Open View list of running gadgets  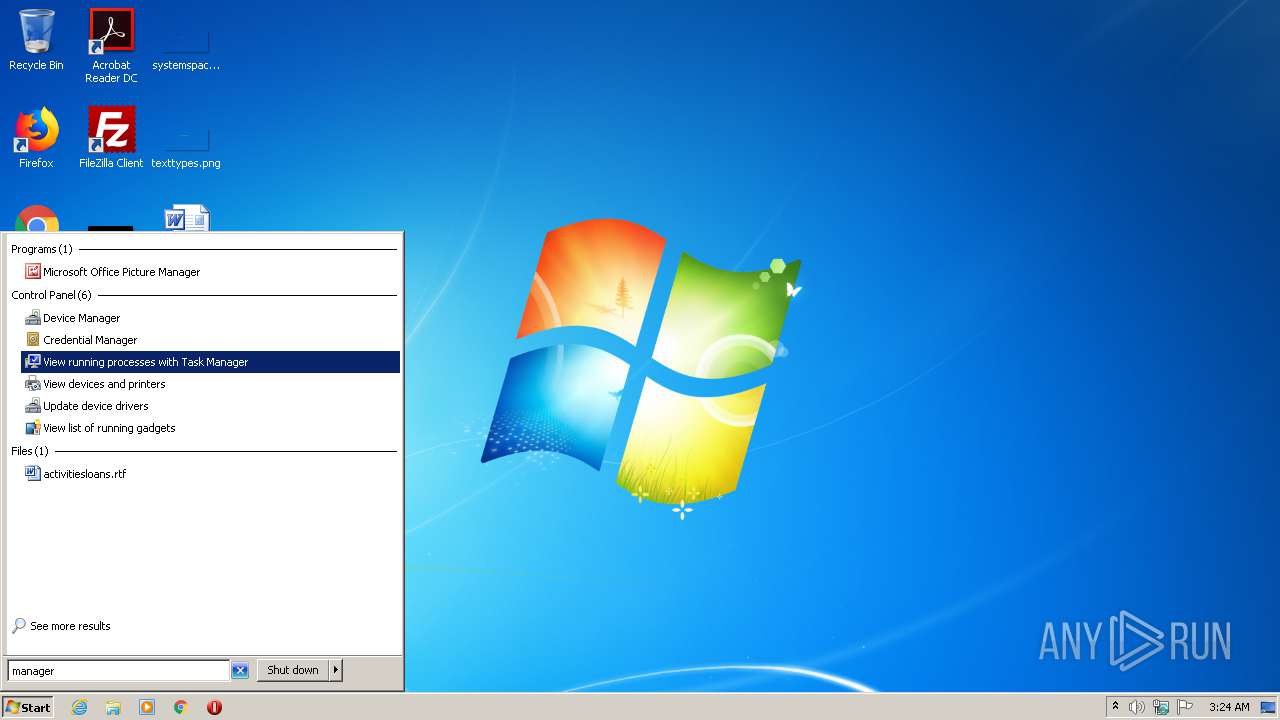211,428
